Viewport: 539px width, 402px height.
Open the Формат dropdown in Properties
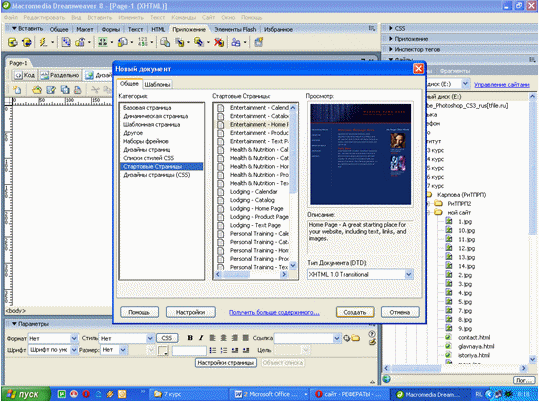[53, 338]
